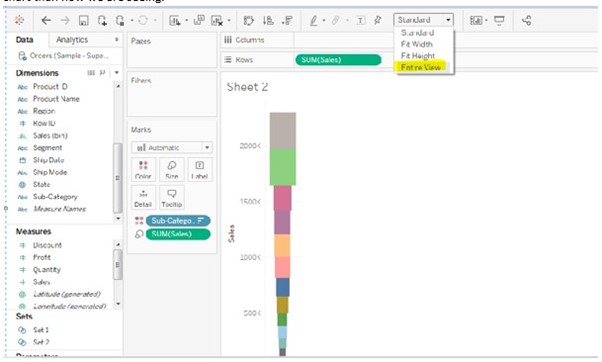
Task: Click the undo back arrow
Action: 46,20
